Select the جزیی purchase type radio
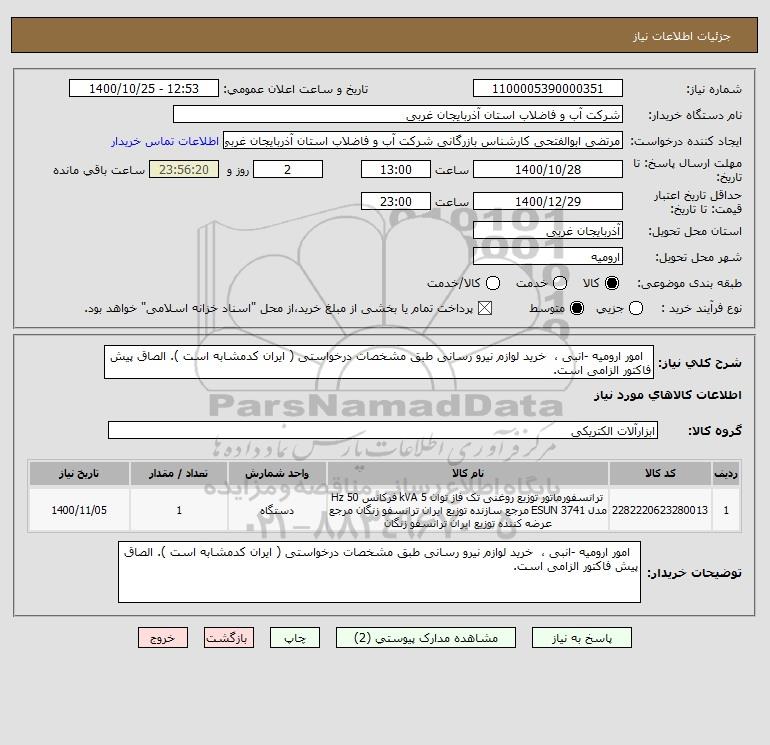 click(636, 308)
